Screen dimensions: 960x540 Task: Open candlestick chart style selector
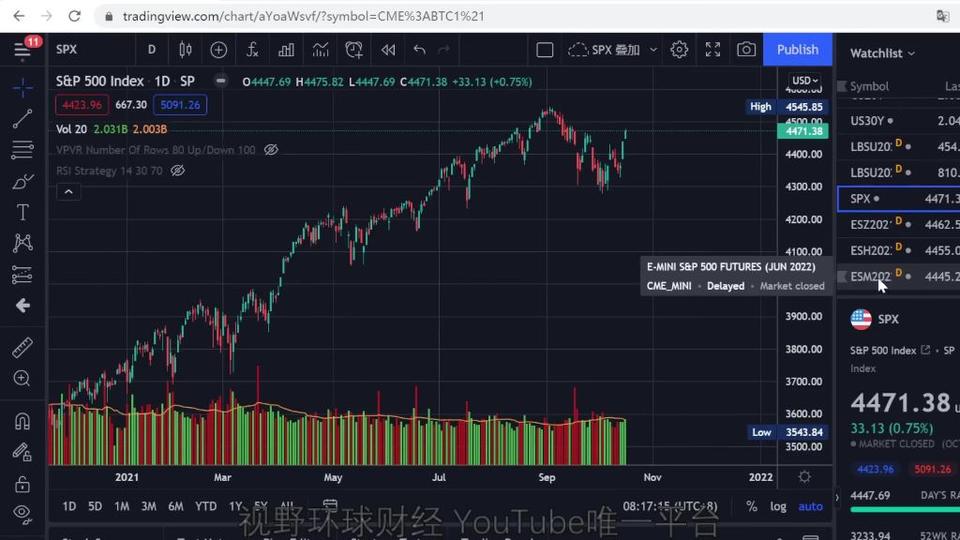pyautogui.click(x=186, y=50)
